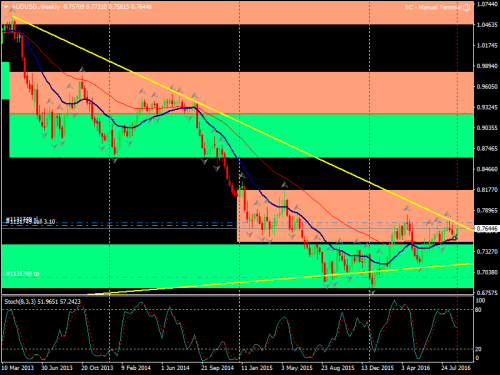The width and height of the screenshot is (500, 375).
Task: Select the #1131749 tp take-profit line label
Action: tap(22, 274)
